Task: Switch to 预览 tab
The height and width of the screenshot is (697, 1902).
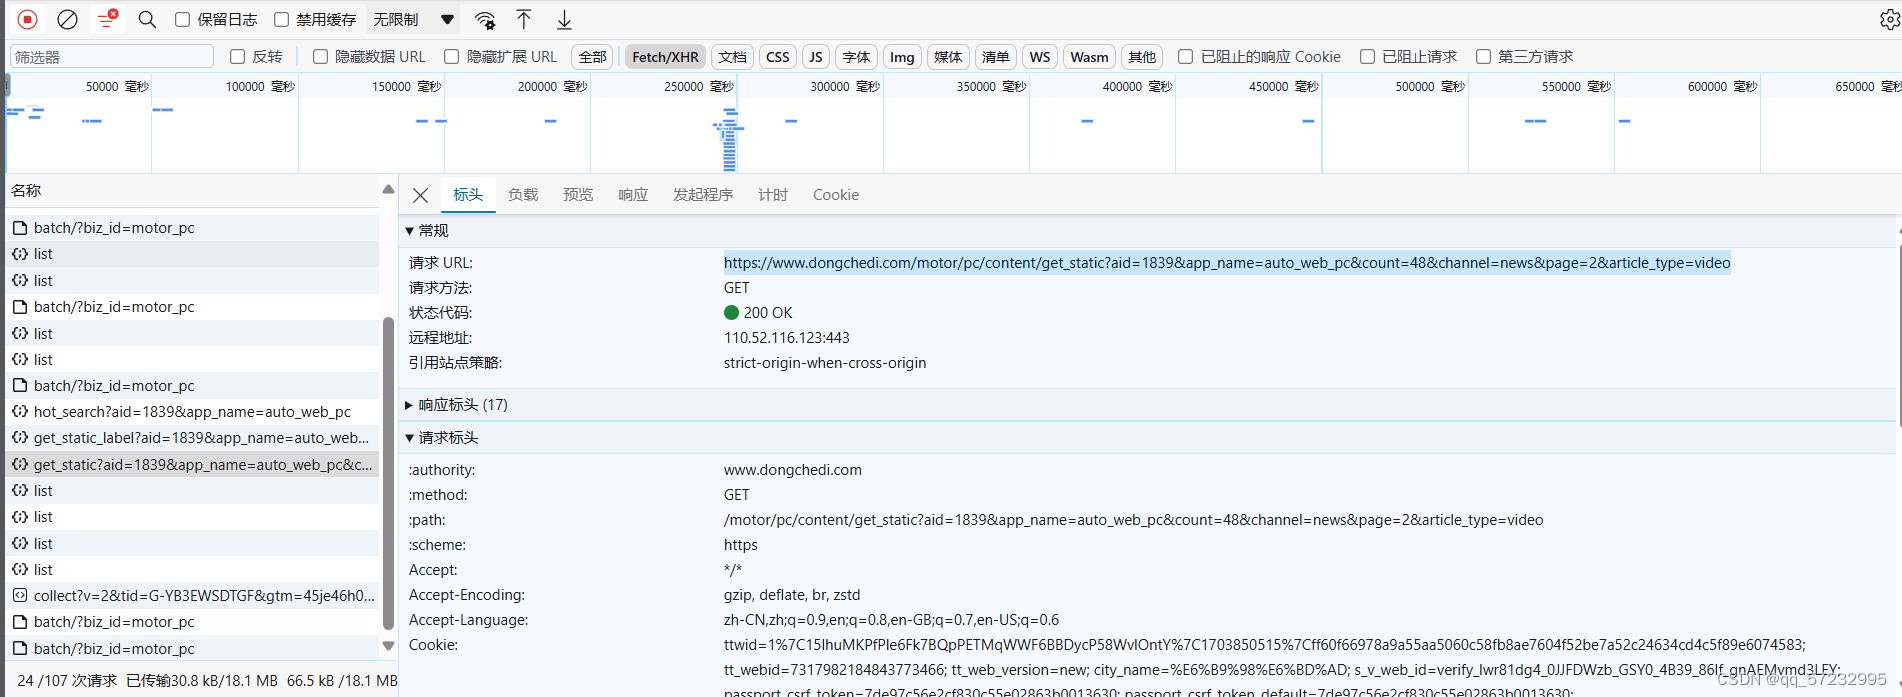Action: point(578,195)
